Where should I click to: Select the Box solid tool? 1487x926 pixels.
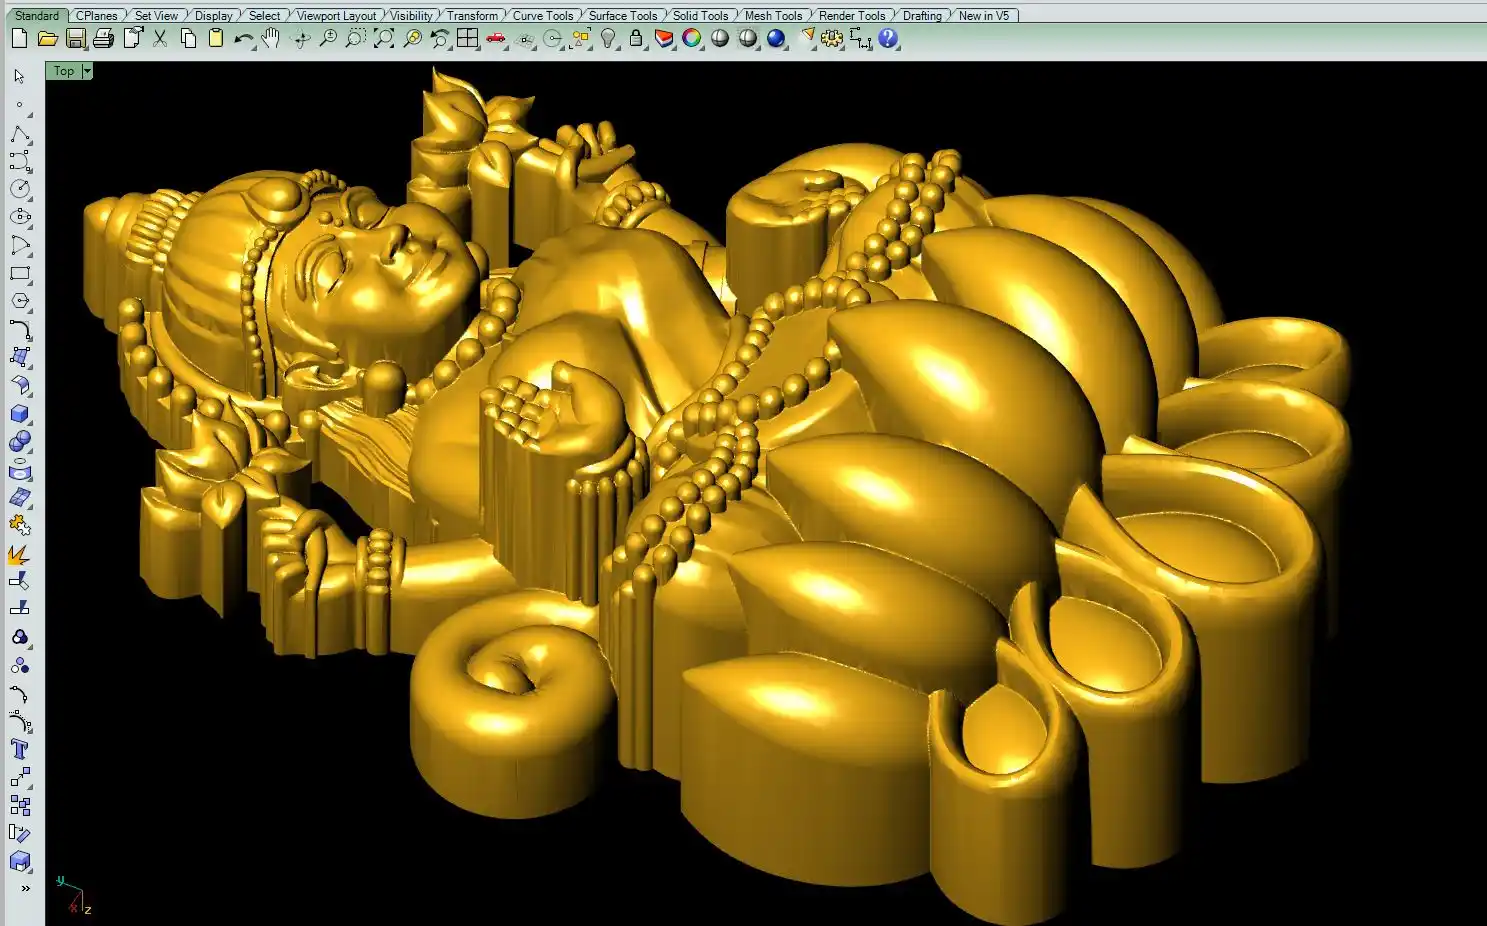point(19,414)
